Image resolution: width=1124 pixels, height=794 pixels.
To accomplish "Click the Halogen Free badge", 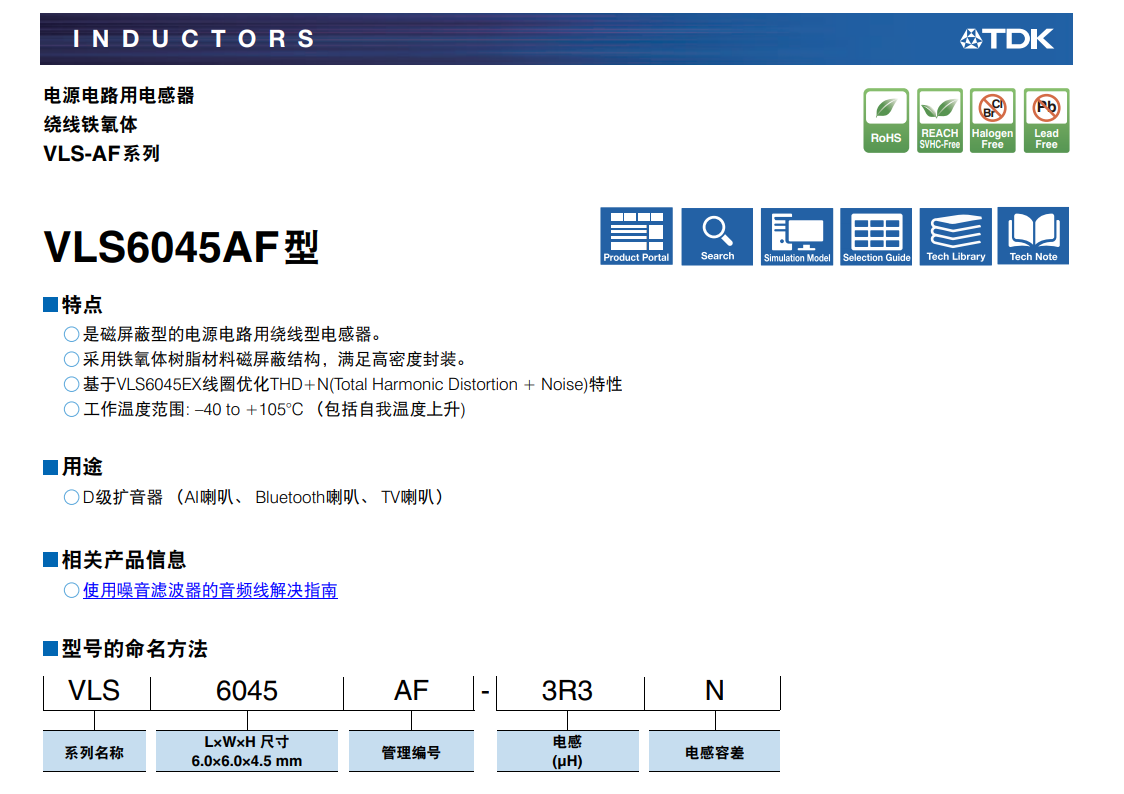I will point(993,120).
